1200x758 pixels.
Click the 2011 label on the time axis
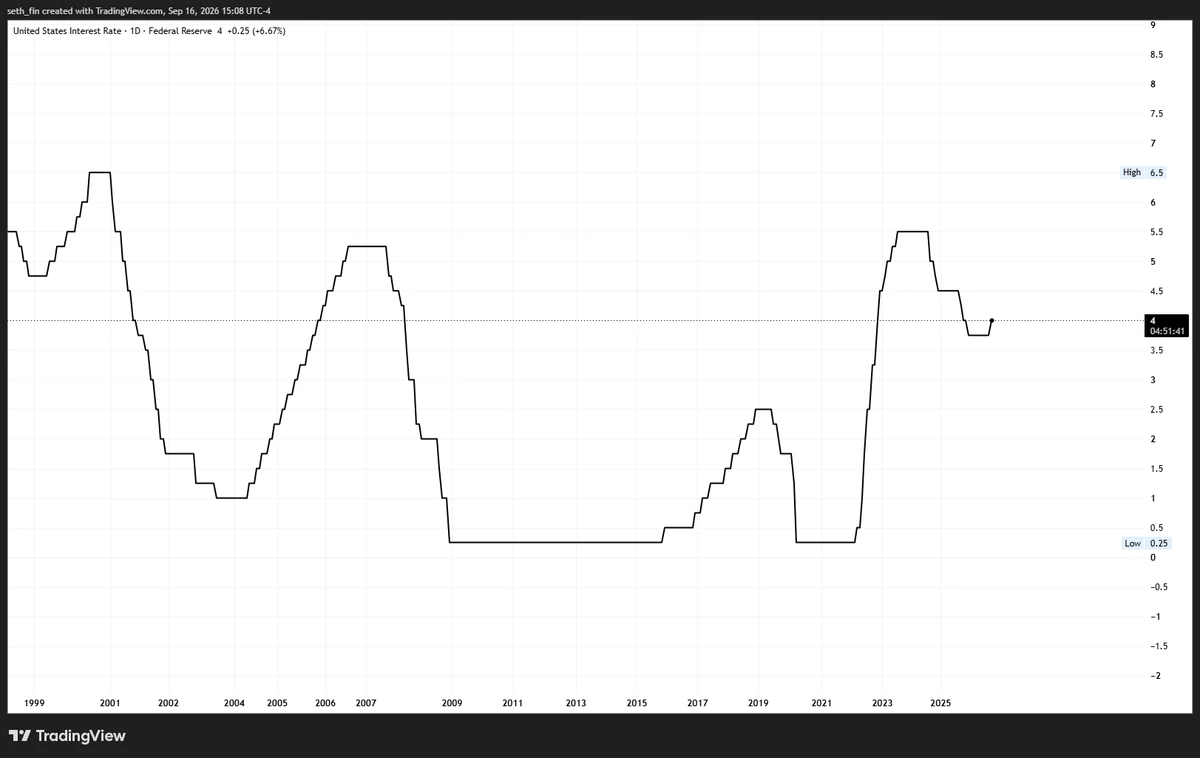click(x=512, y=704)
